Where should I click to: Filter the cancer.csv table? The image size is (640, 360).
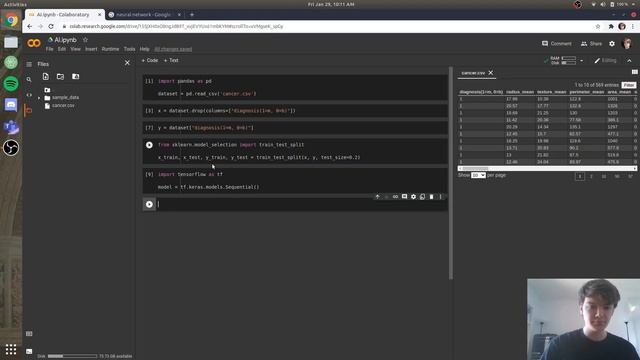click(x=629, y=85)
